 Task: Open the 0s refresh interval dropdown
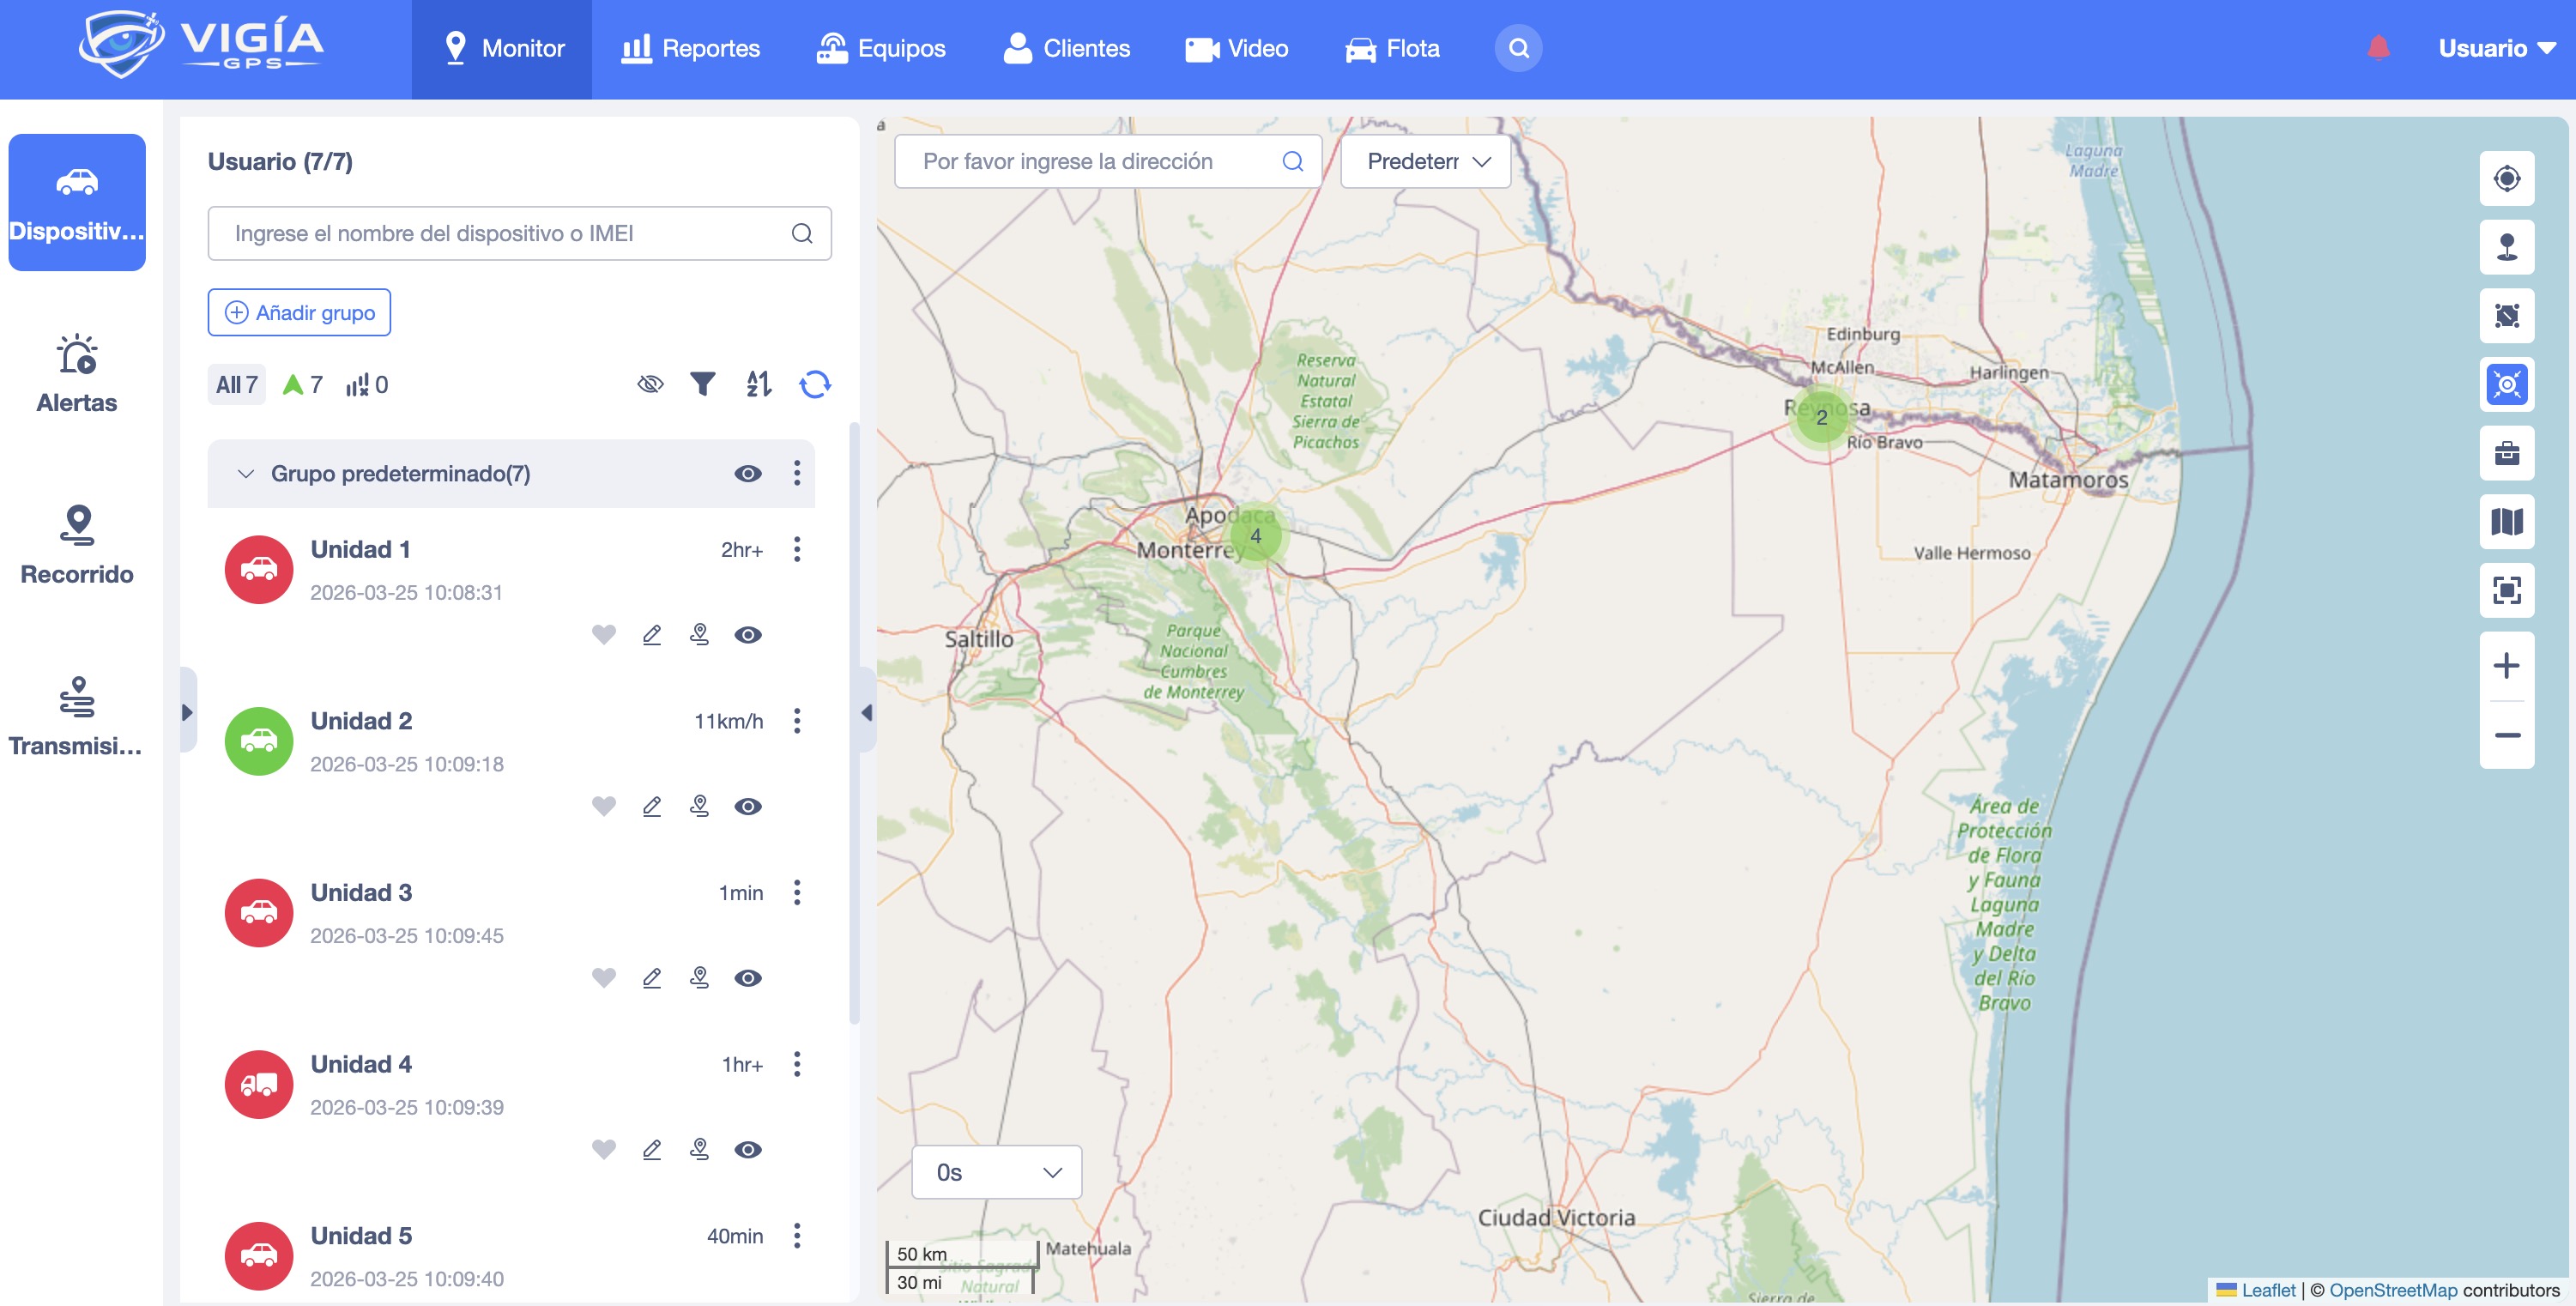[996, 1172]
